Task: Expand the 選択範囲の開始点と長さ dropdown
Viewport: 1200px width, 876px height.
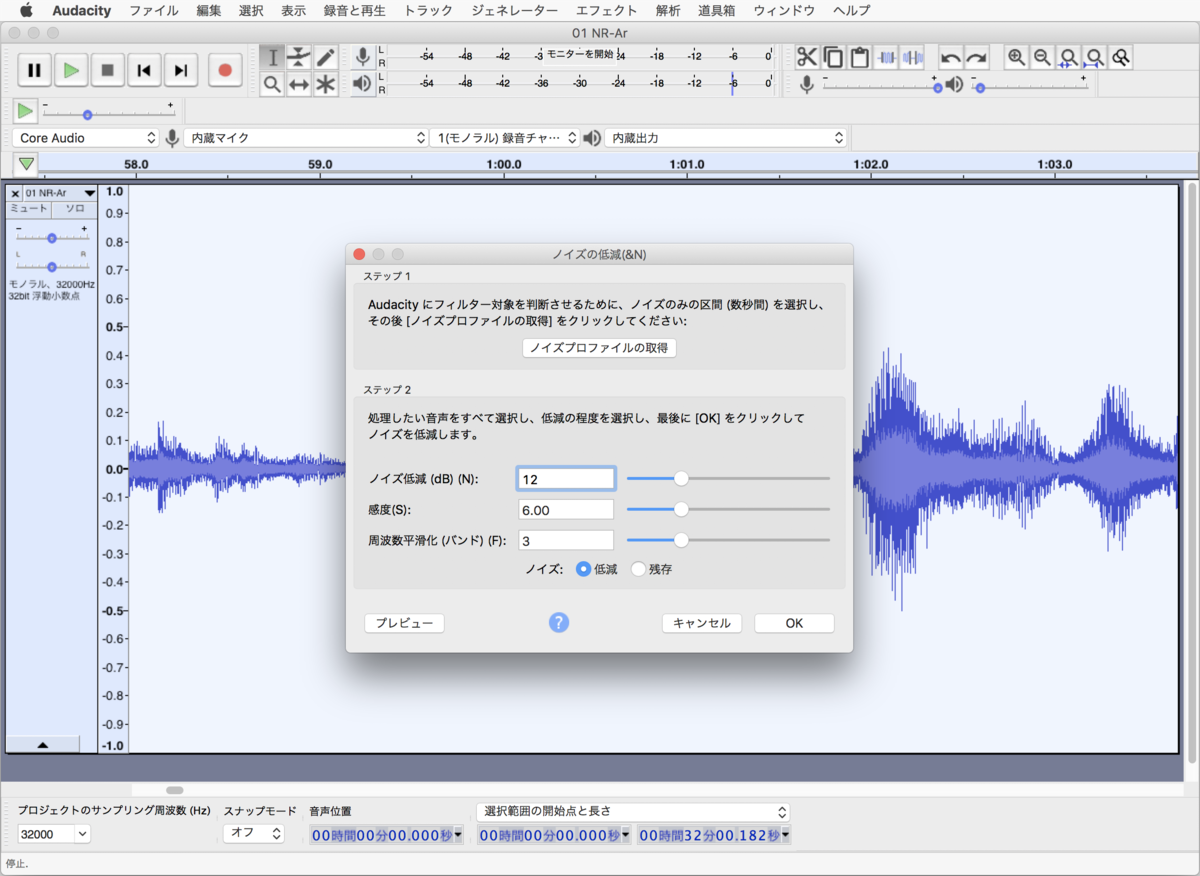Action: (x=633, y=812)
